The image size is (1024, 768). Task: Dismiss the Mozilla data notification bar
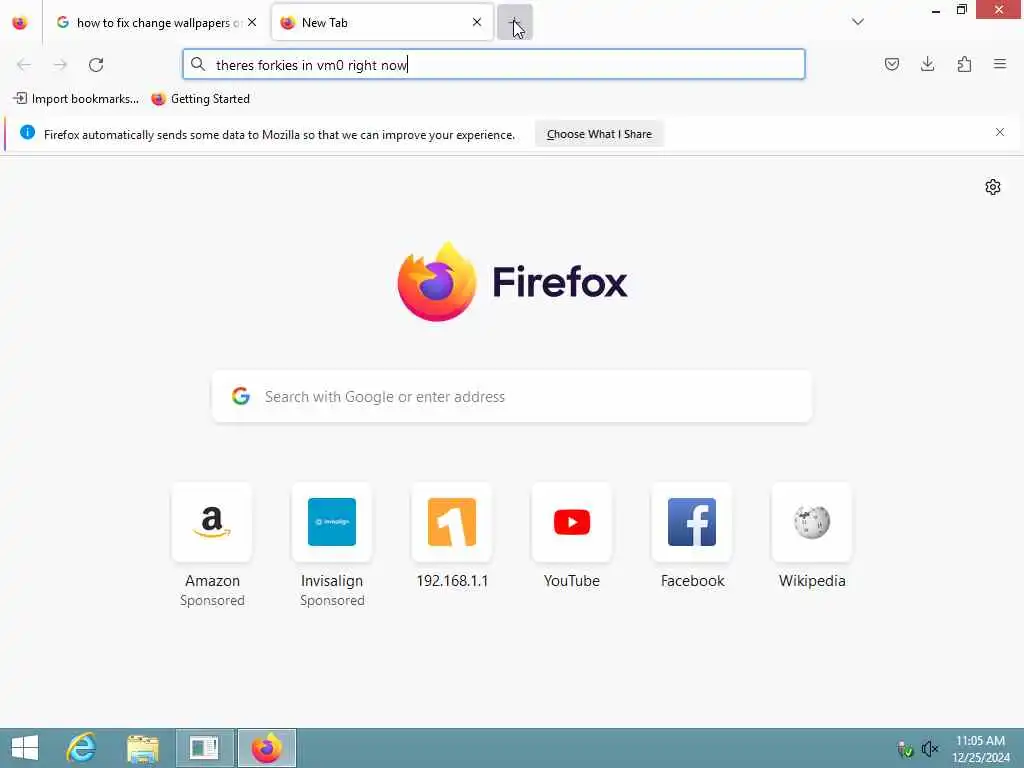pyautogui.click(x=1000, y=132)
